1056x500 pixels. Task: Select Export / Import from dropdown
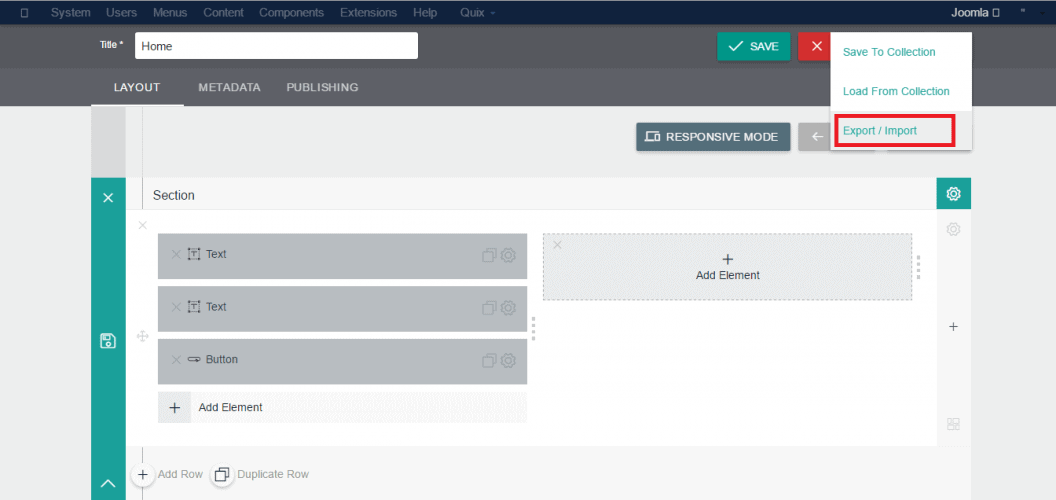coord(880,131)
